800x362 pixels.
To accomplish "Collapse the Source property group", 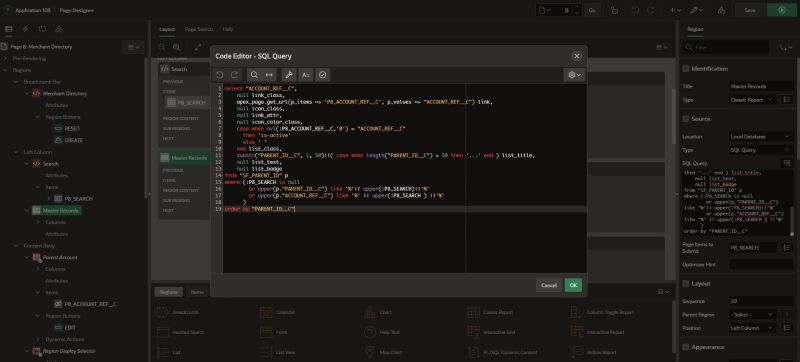I will (x=686, y=118).
